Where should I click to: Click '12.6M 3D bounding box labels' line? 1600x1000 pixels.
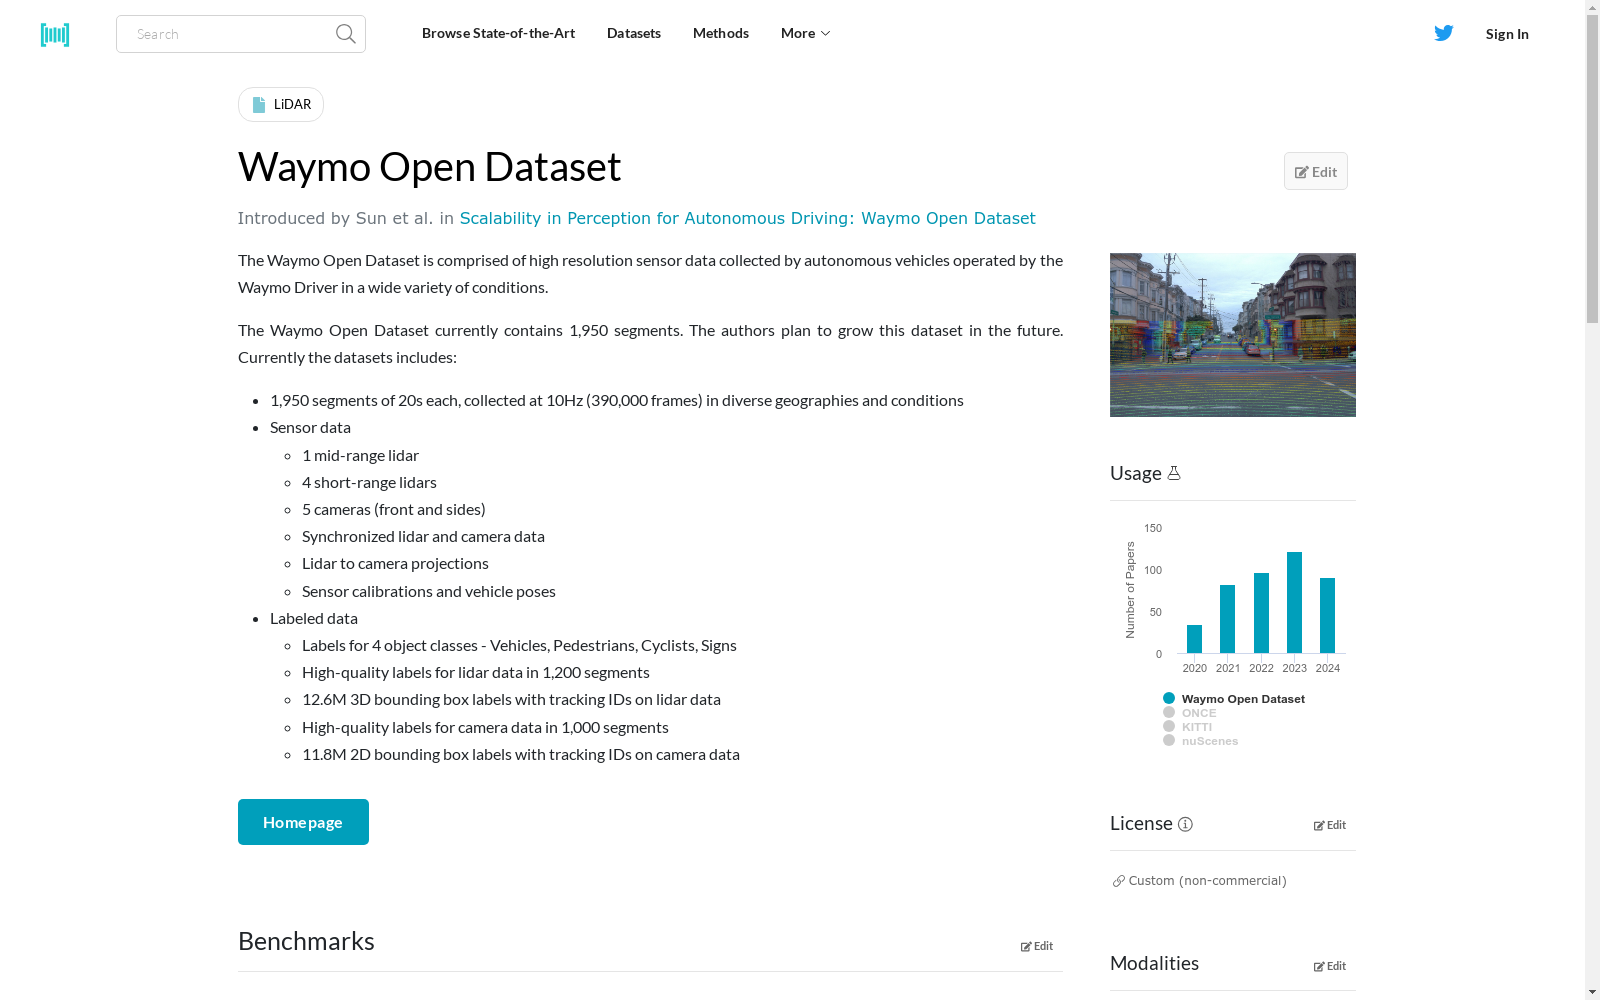(511, 699)
